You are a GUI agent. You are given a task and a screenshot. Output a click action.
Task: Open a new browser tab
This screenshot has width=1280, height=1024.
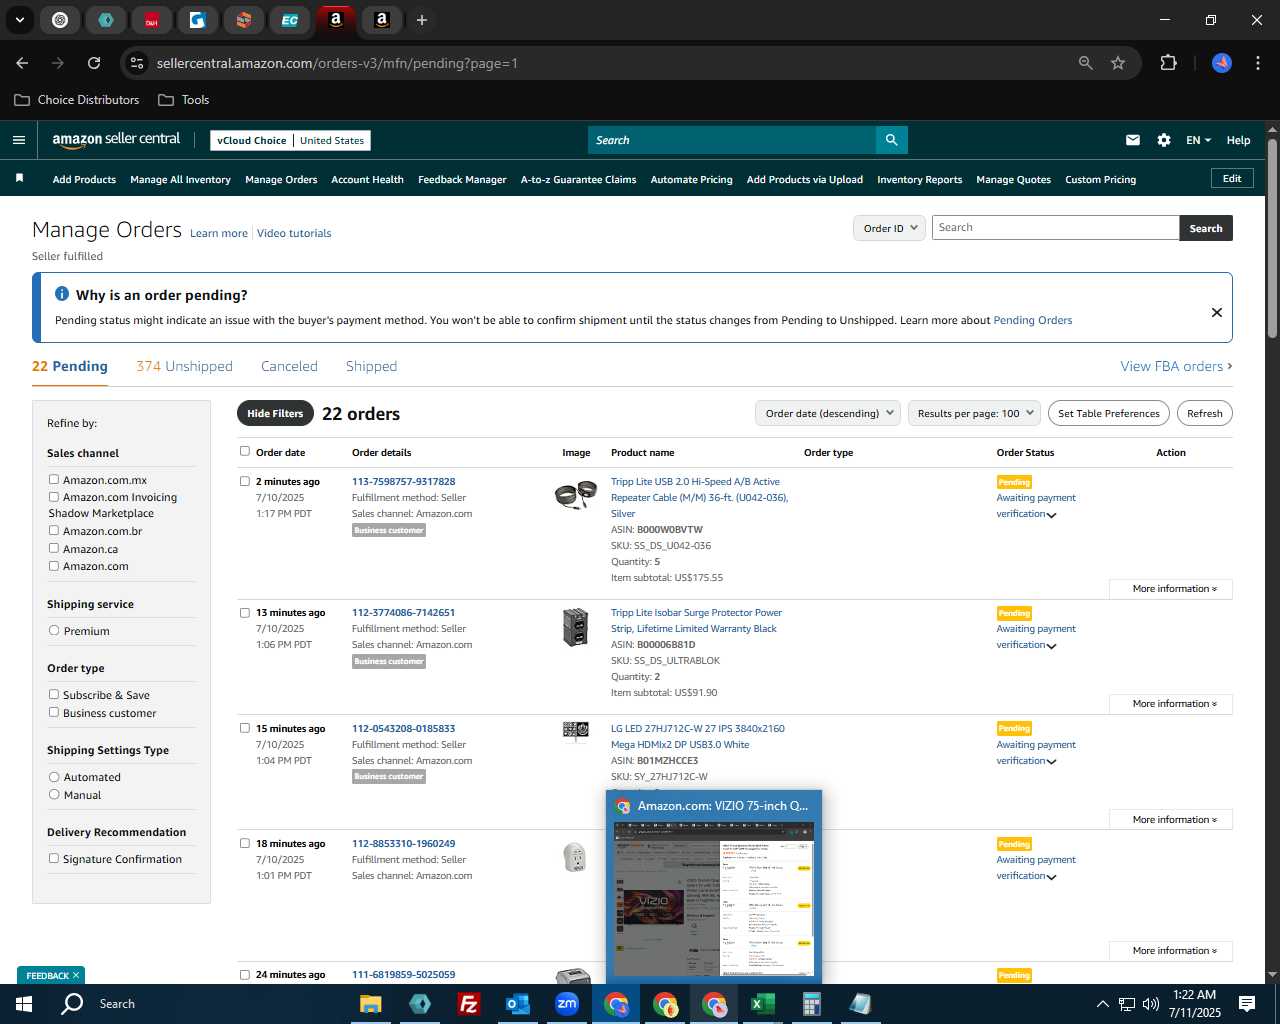tap(422, 20)
